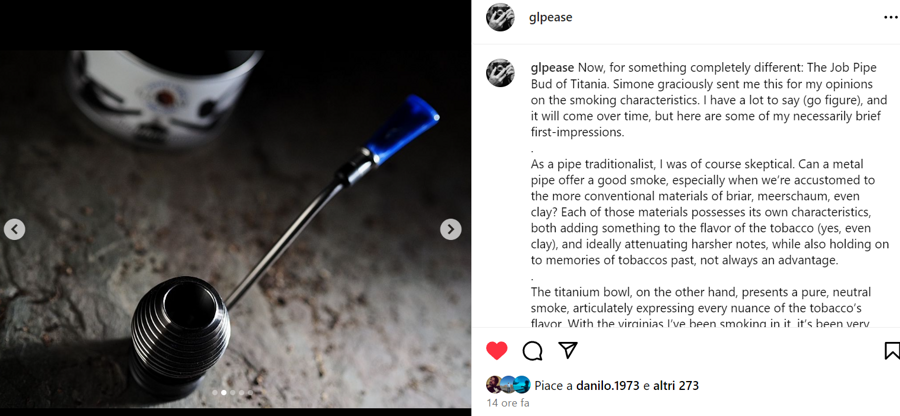Save the post with the bookmark icon
900x416 pixels.
tap(892, 351)
